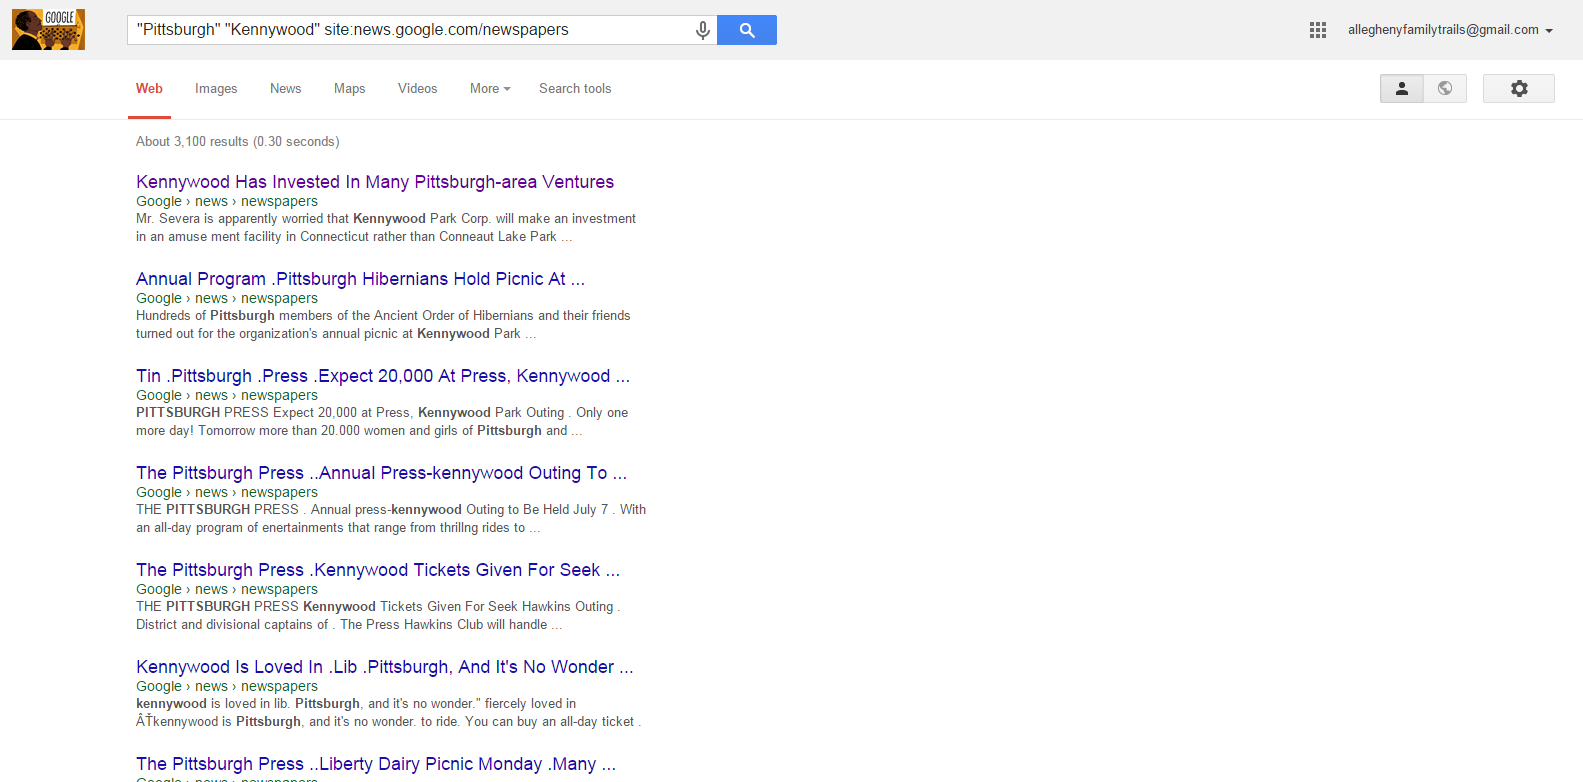Click snippet beginning 'Hundreds of Pittsburgh members'

click(x=383, y=325)
